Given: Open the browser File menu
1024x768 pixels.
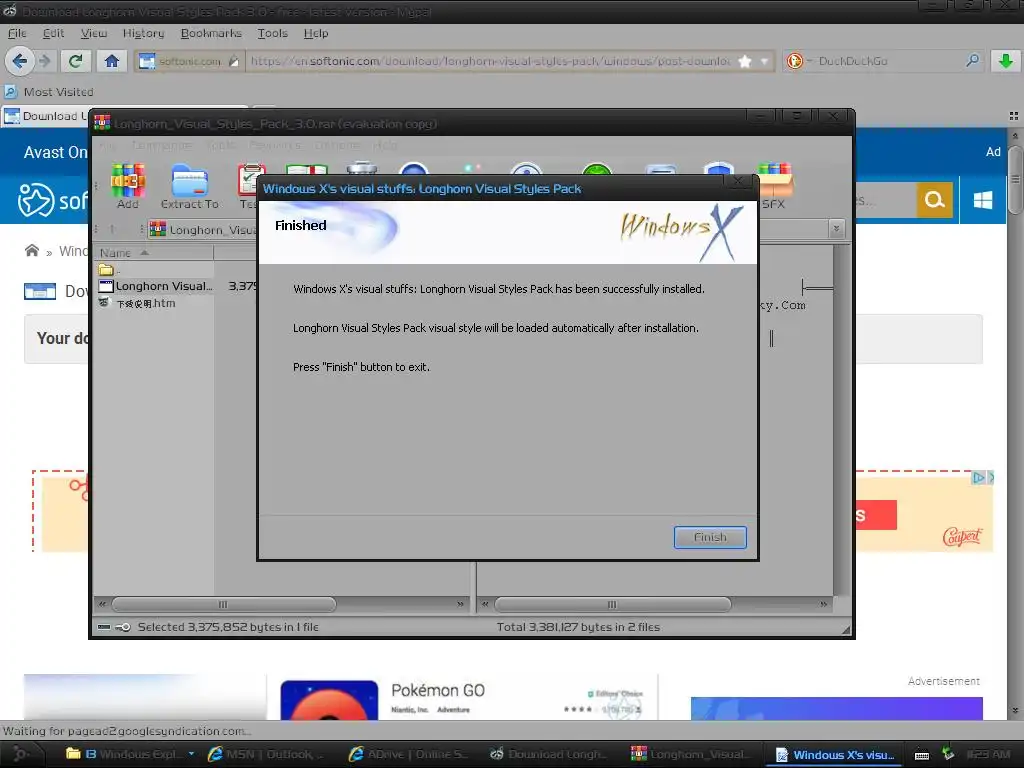Looking at the screenshot, I should click(17, 33).
